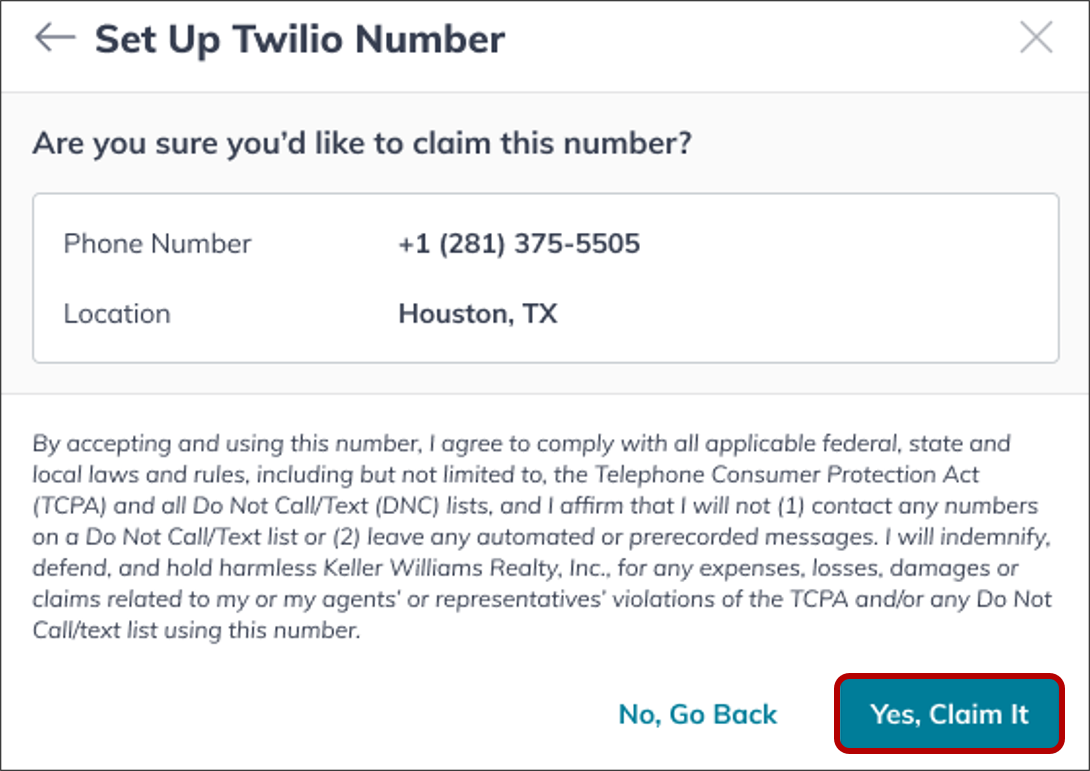The image size is (1090, 771).
Task: Select the Location label
Action: [x=117, y=313]
